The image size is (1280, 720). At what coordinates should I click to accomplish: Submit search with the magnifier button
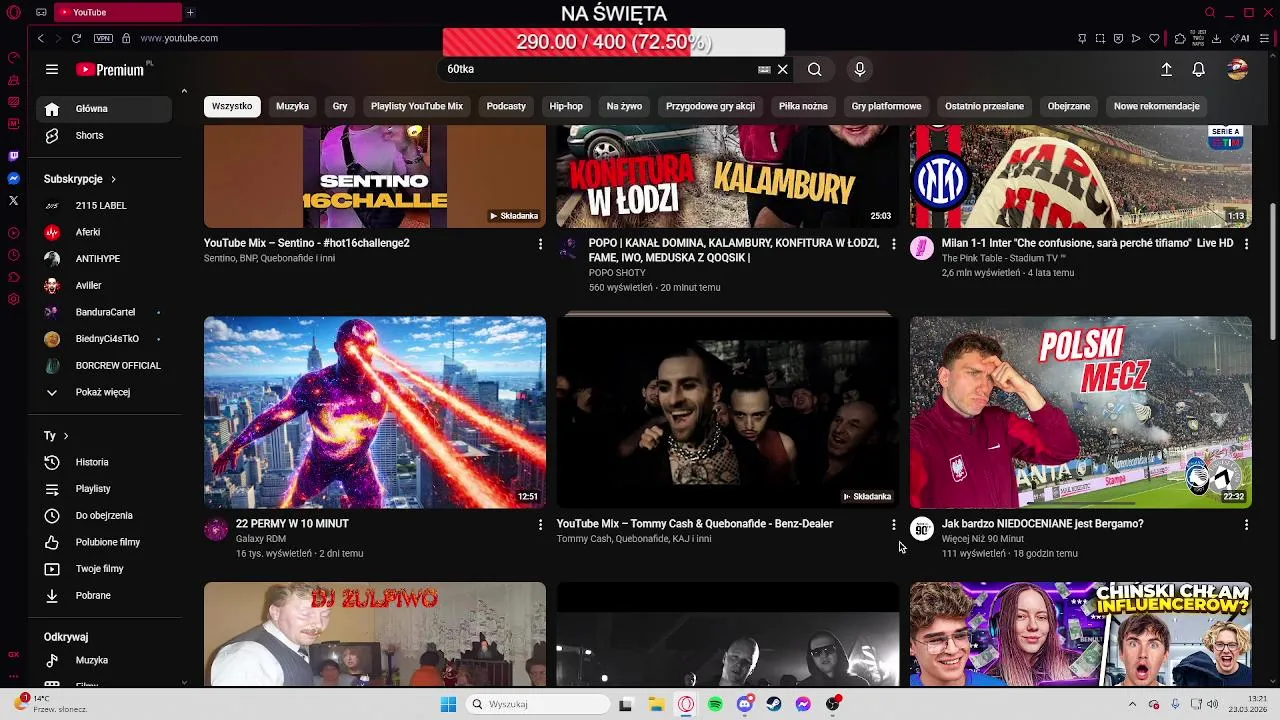point(815,69)
